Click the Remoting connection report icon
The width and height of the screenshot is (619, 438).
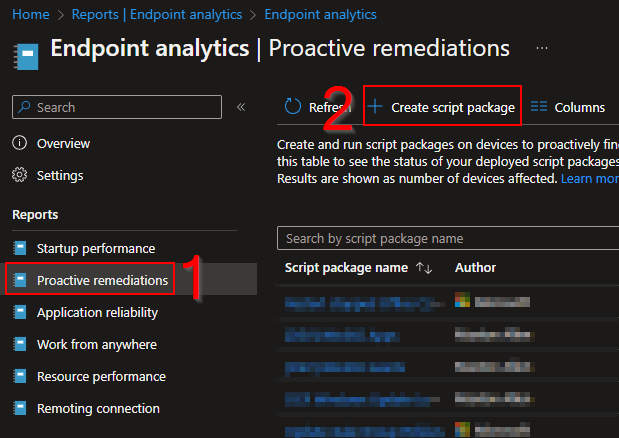pos(20,408)
